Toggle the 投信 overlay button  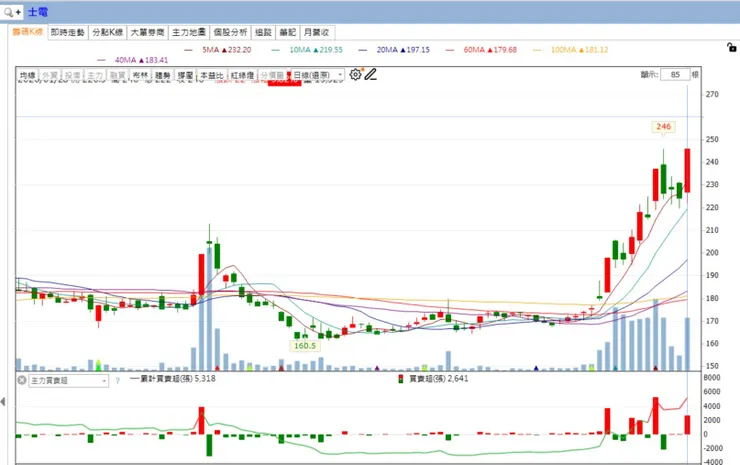(72, 75)
